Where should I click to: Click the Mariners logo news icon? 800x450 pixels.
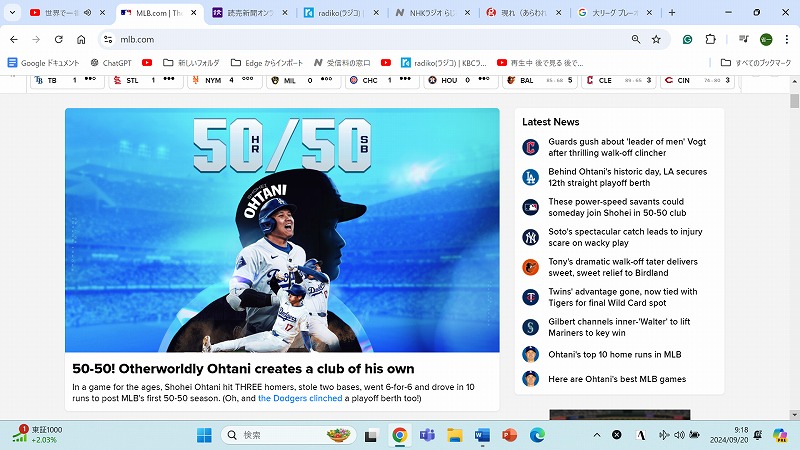pyautogui.click(x=531, y=327)
